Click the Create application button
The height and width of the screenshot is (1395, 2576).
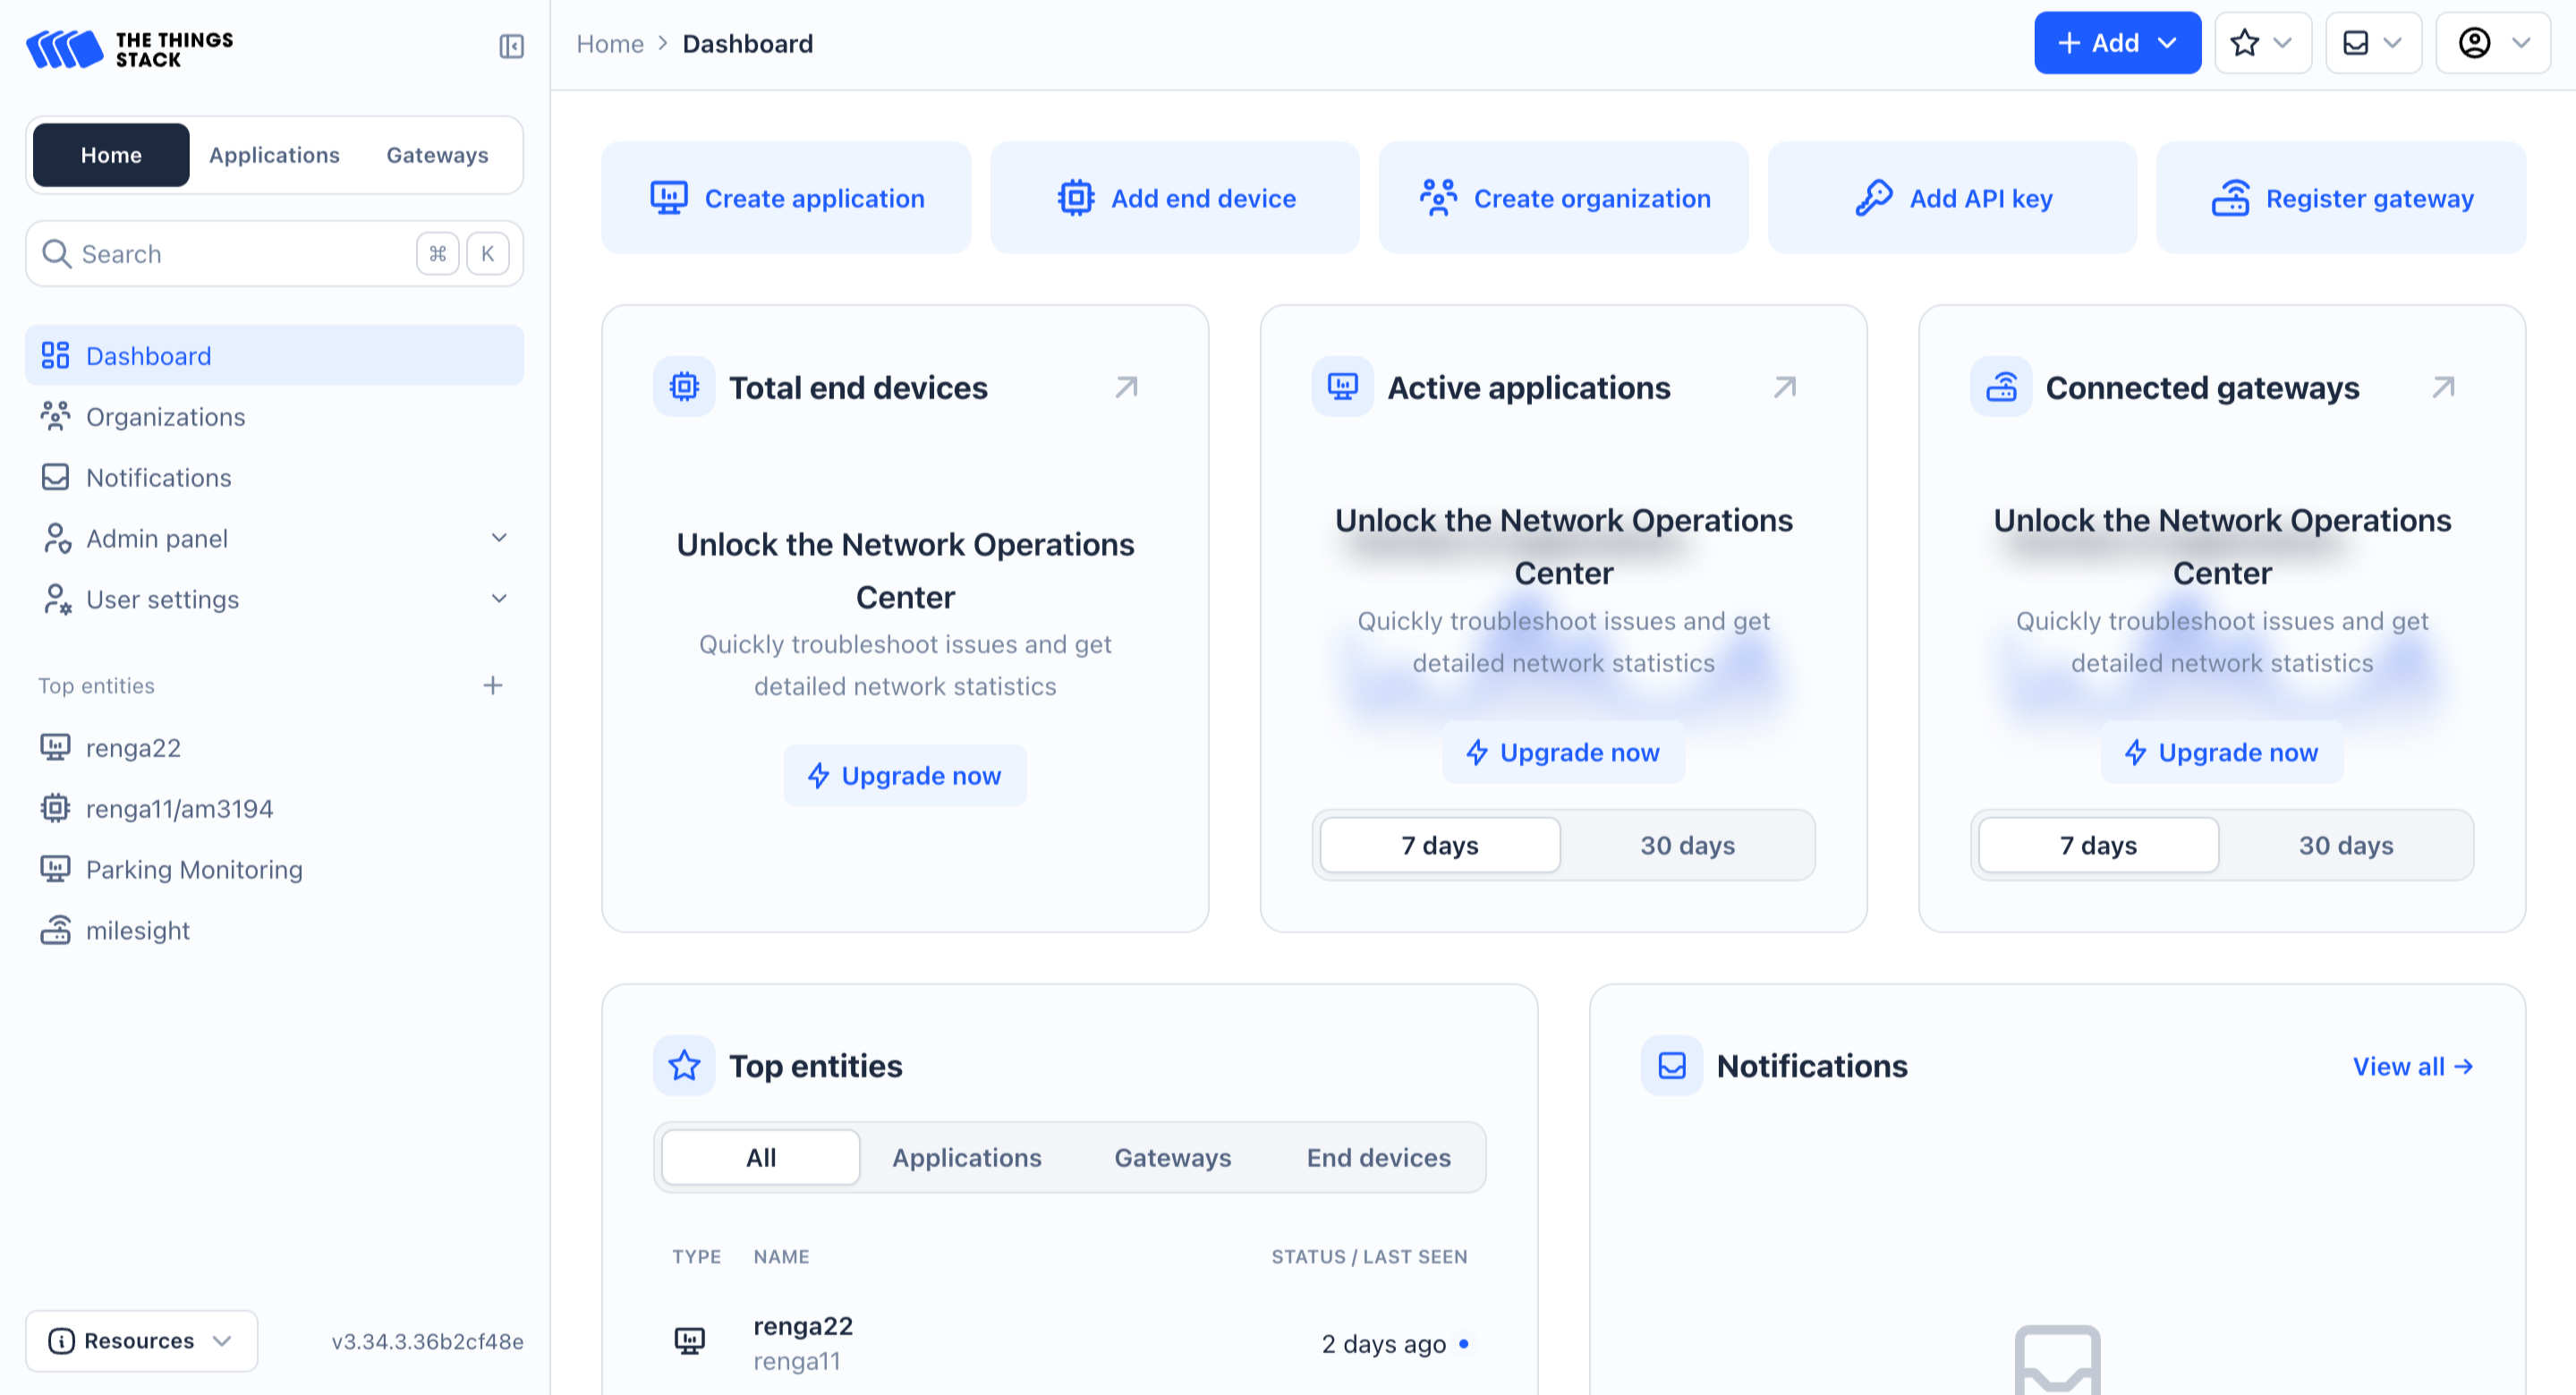786,198
